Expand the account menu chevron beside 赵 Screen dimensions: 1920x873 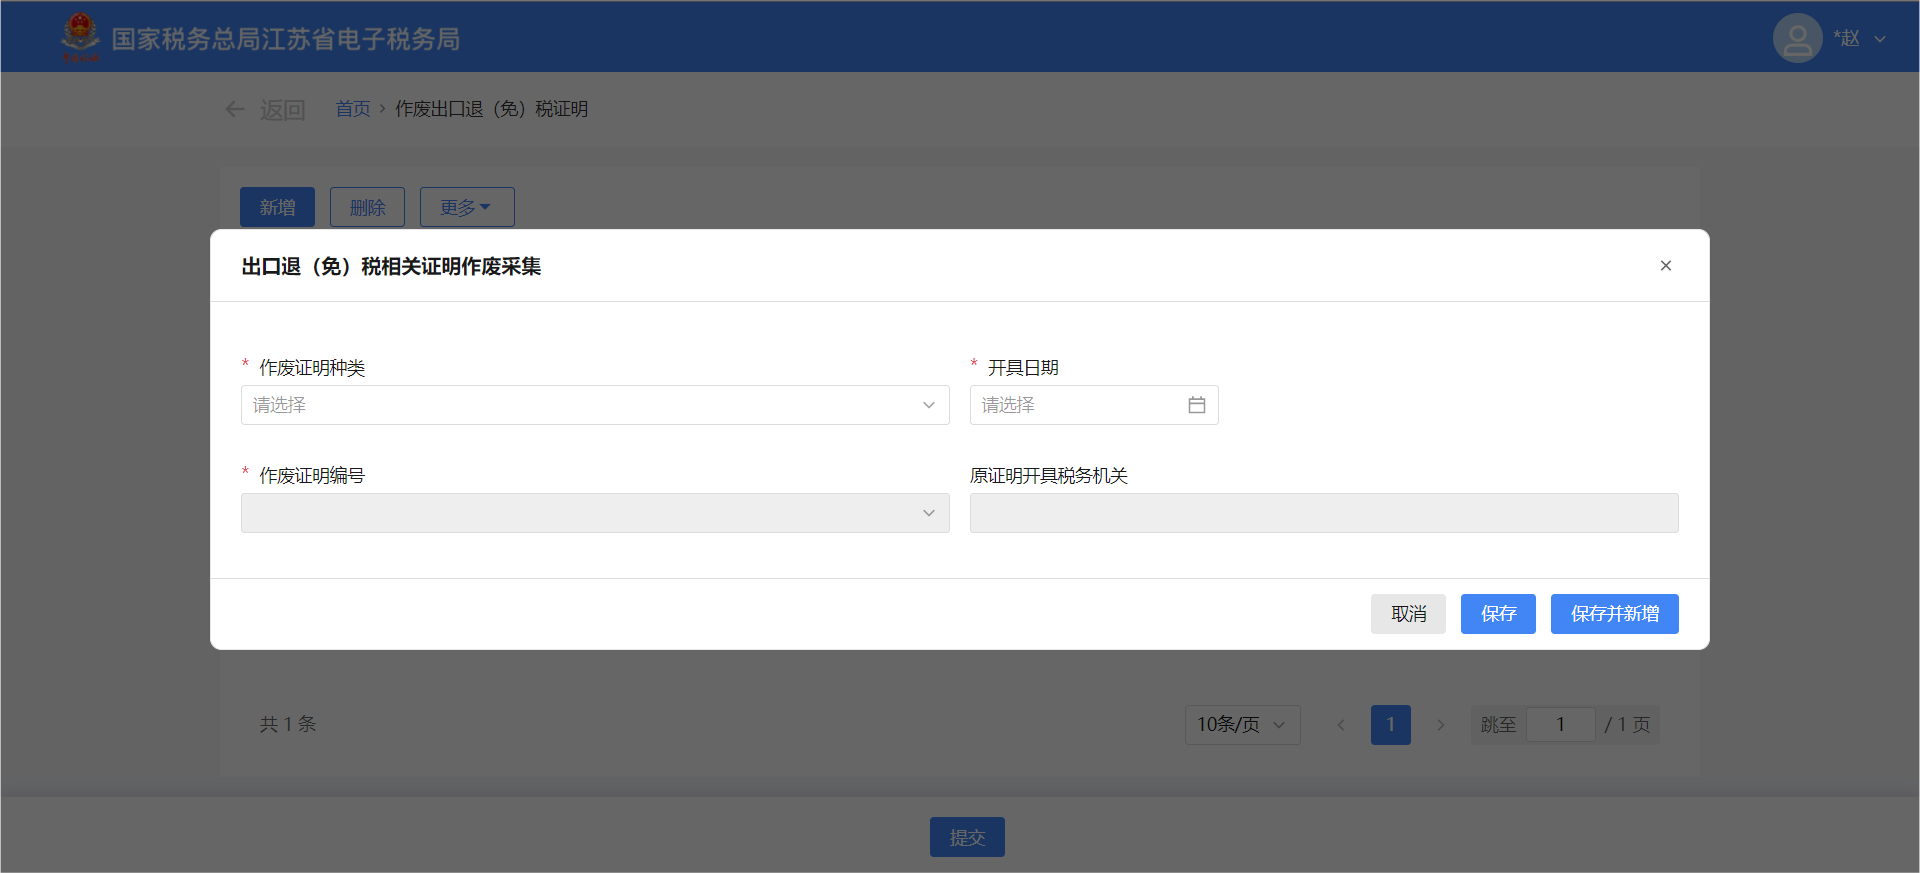1880,40
